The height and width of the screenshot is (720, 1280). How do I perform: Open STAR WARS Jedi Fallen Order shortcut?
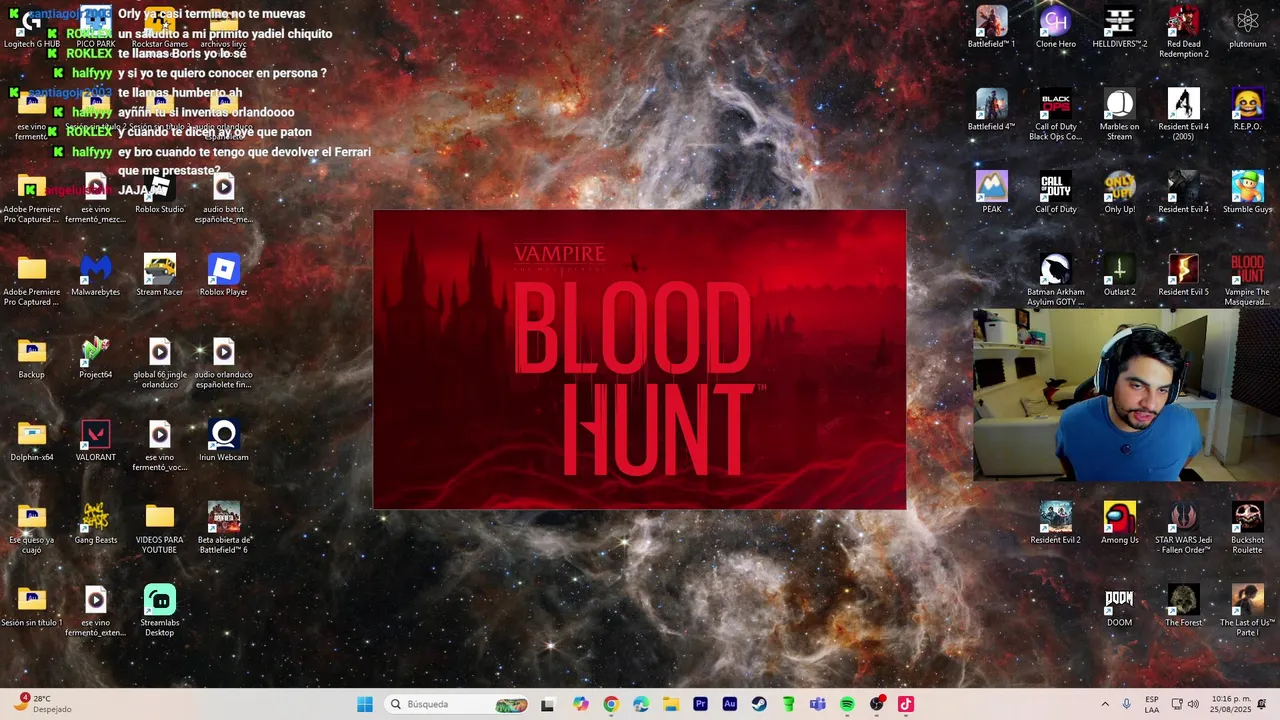(1183, 527)
